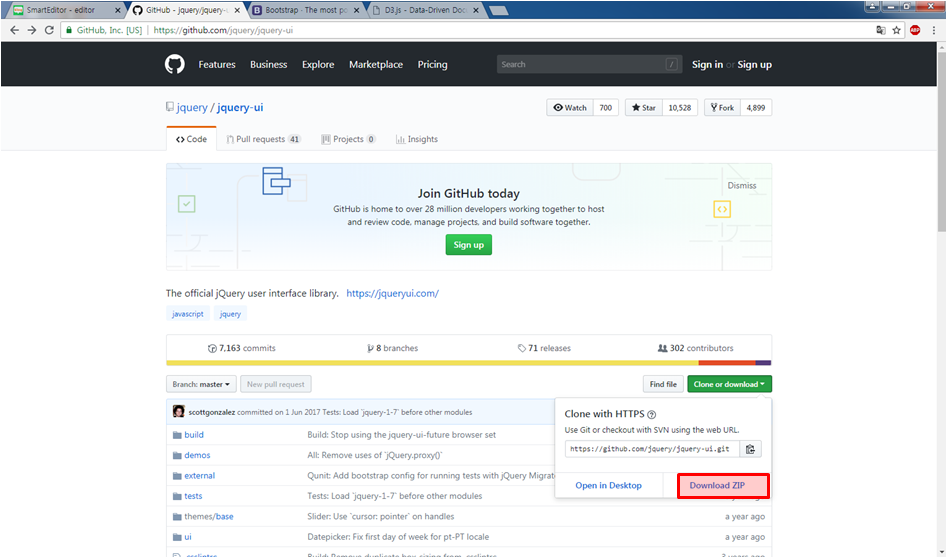Reload the page with refresh icon

[x=50, y=30]
